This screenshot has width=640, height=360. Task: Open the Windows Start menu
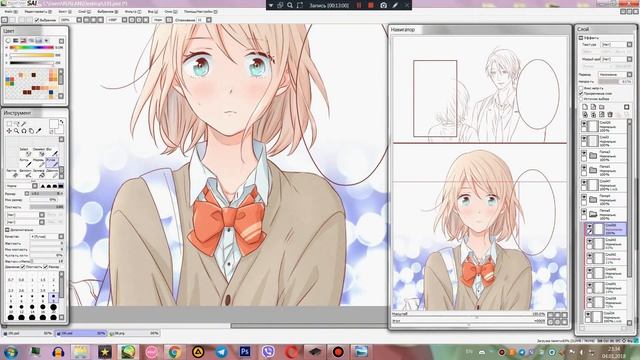tap(11, 351)
